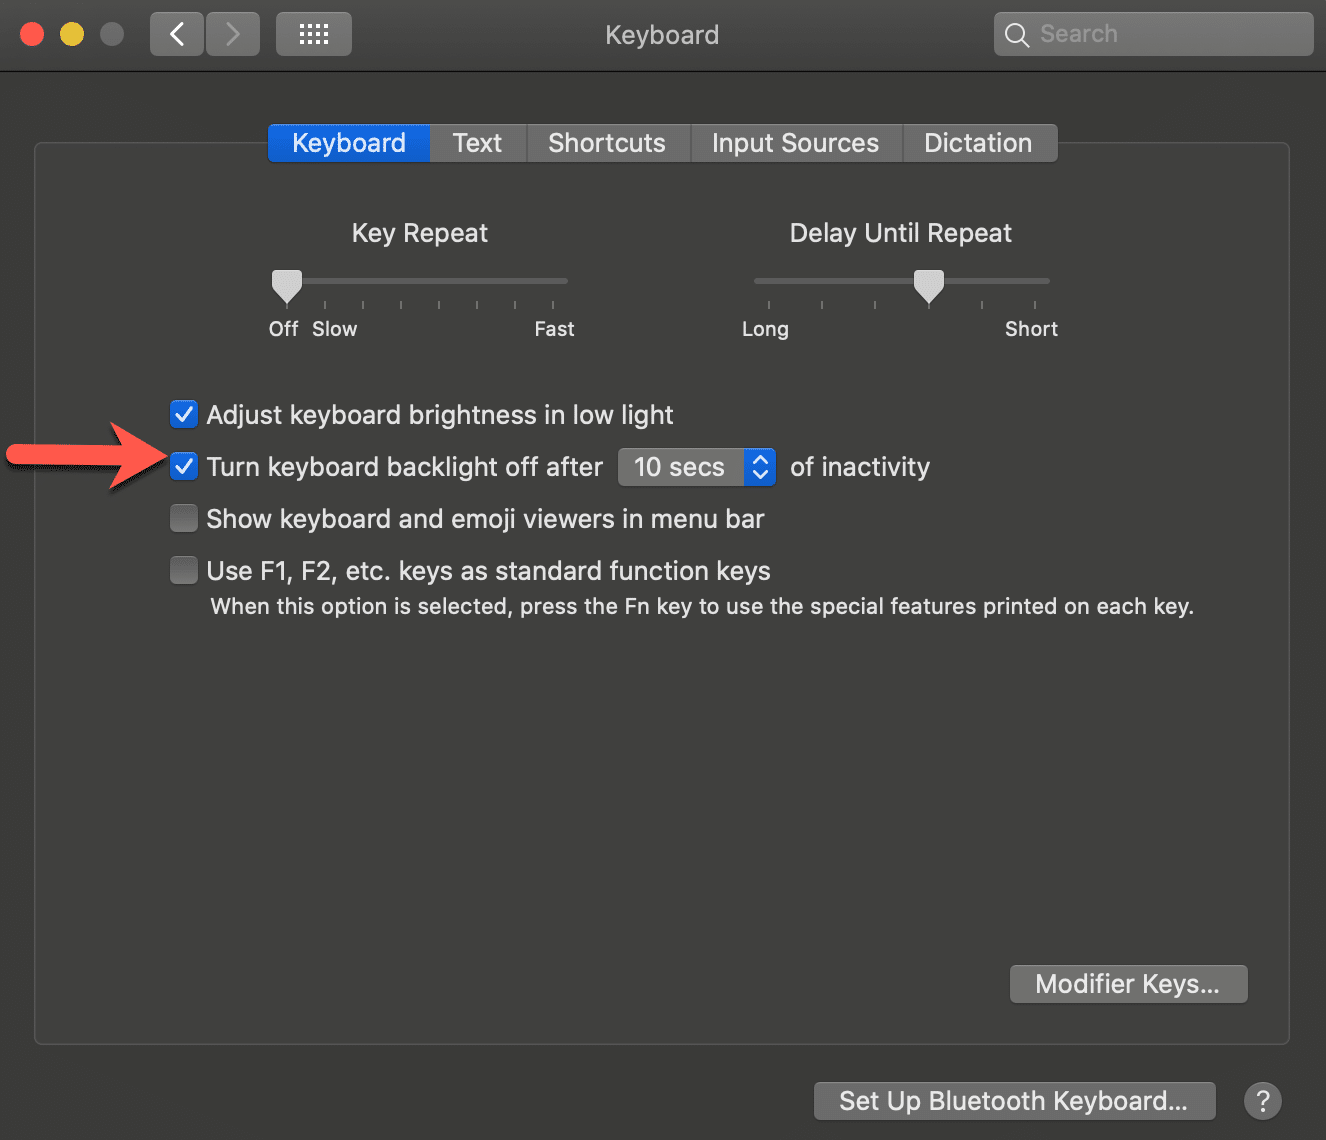This screenshot has height=1140, width=1326.
Task: Enable keyboard and emoji viewers in menu bar
Action: pyautogui.click(x=184, y=518)
